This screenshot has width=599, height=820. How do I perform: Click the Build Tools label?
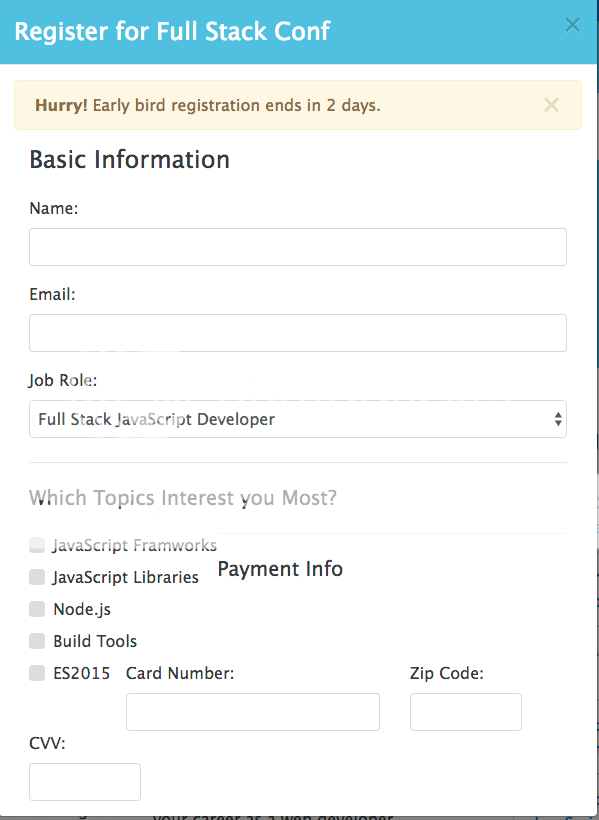(x=95, y=641)
